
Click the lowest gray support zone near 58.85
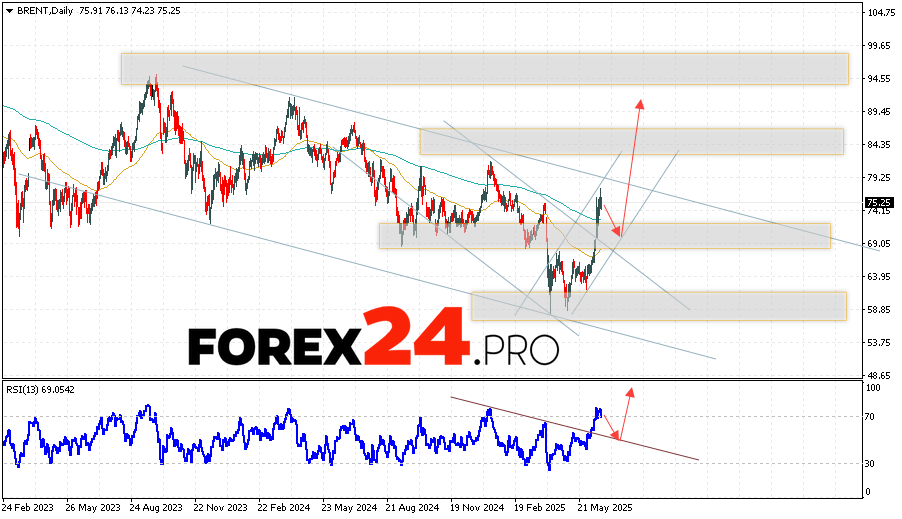(658, 306)
